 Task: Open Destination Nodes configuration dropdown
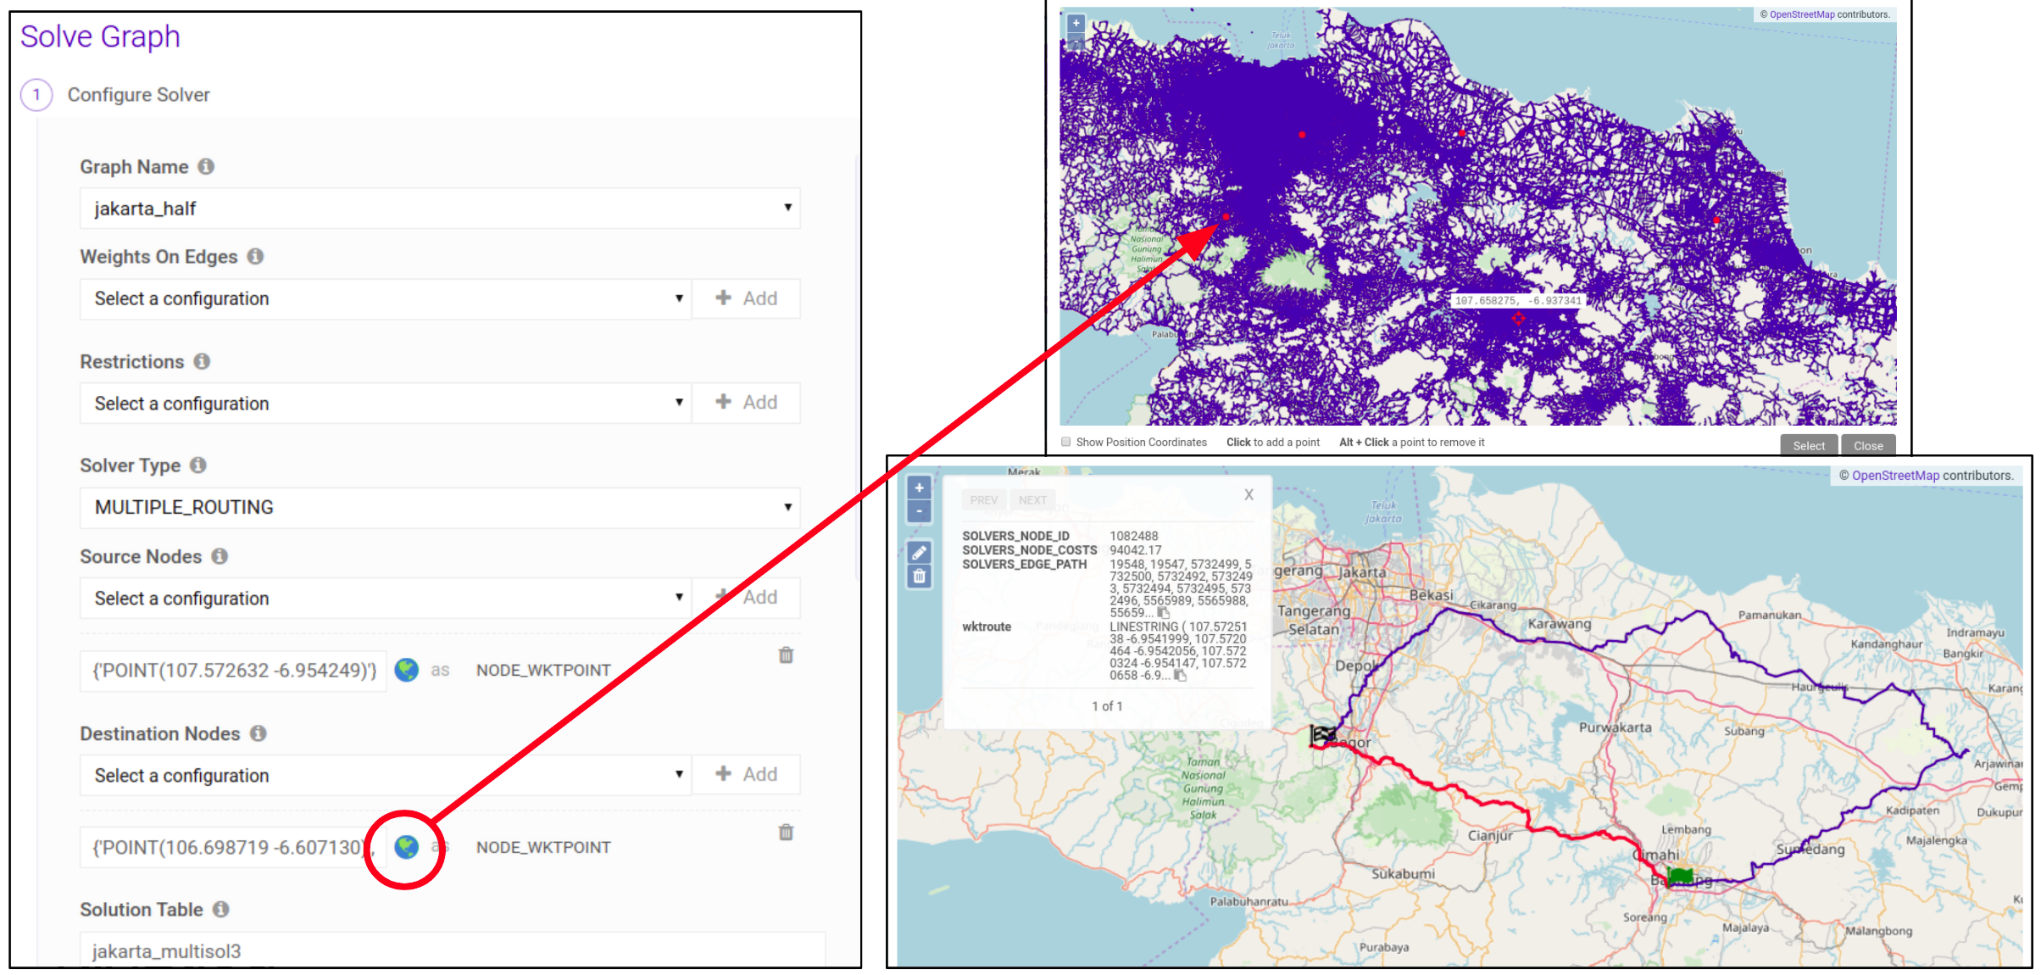coord(386,775)
